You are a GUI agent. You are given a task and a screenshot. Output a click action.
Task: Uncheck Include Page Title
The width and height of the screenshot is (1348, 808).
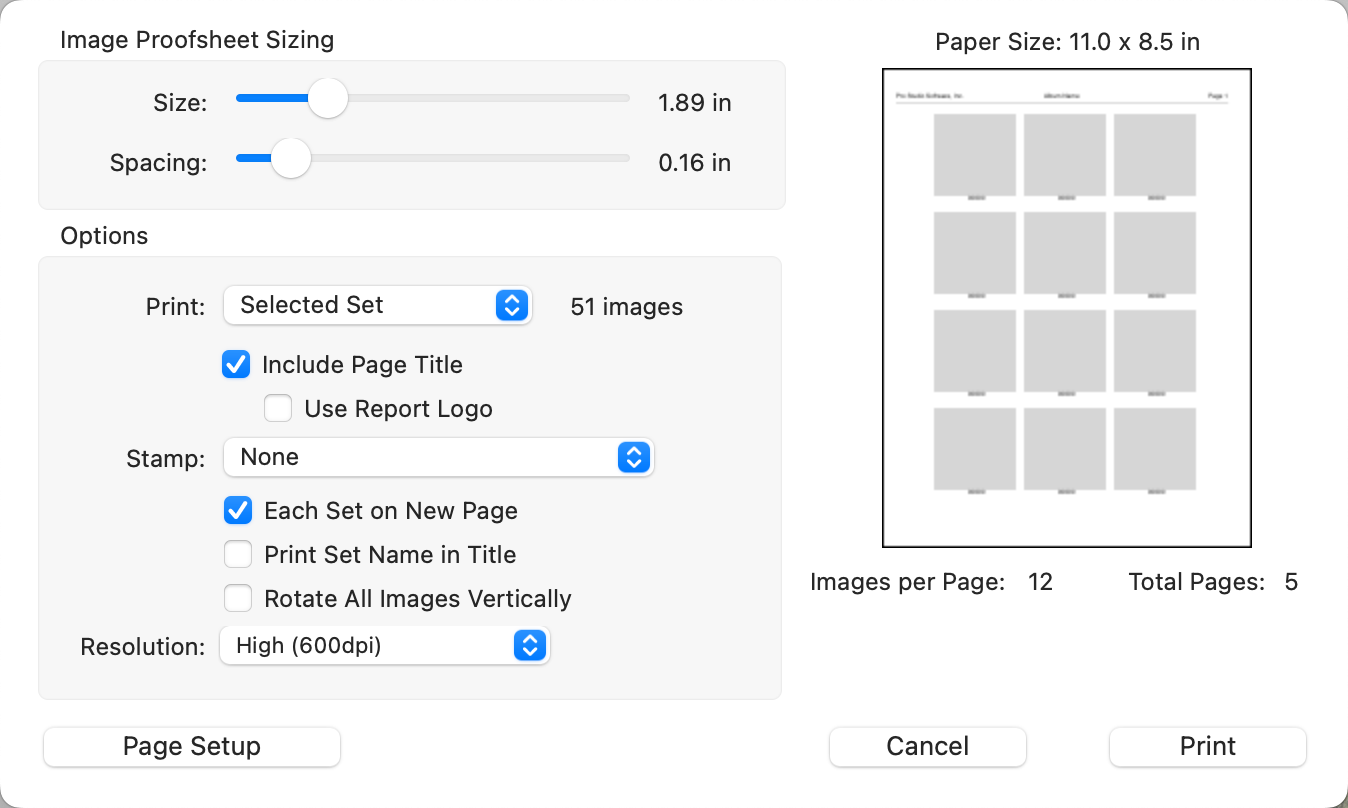tap(236, 365)
